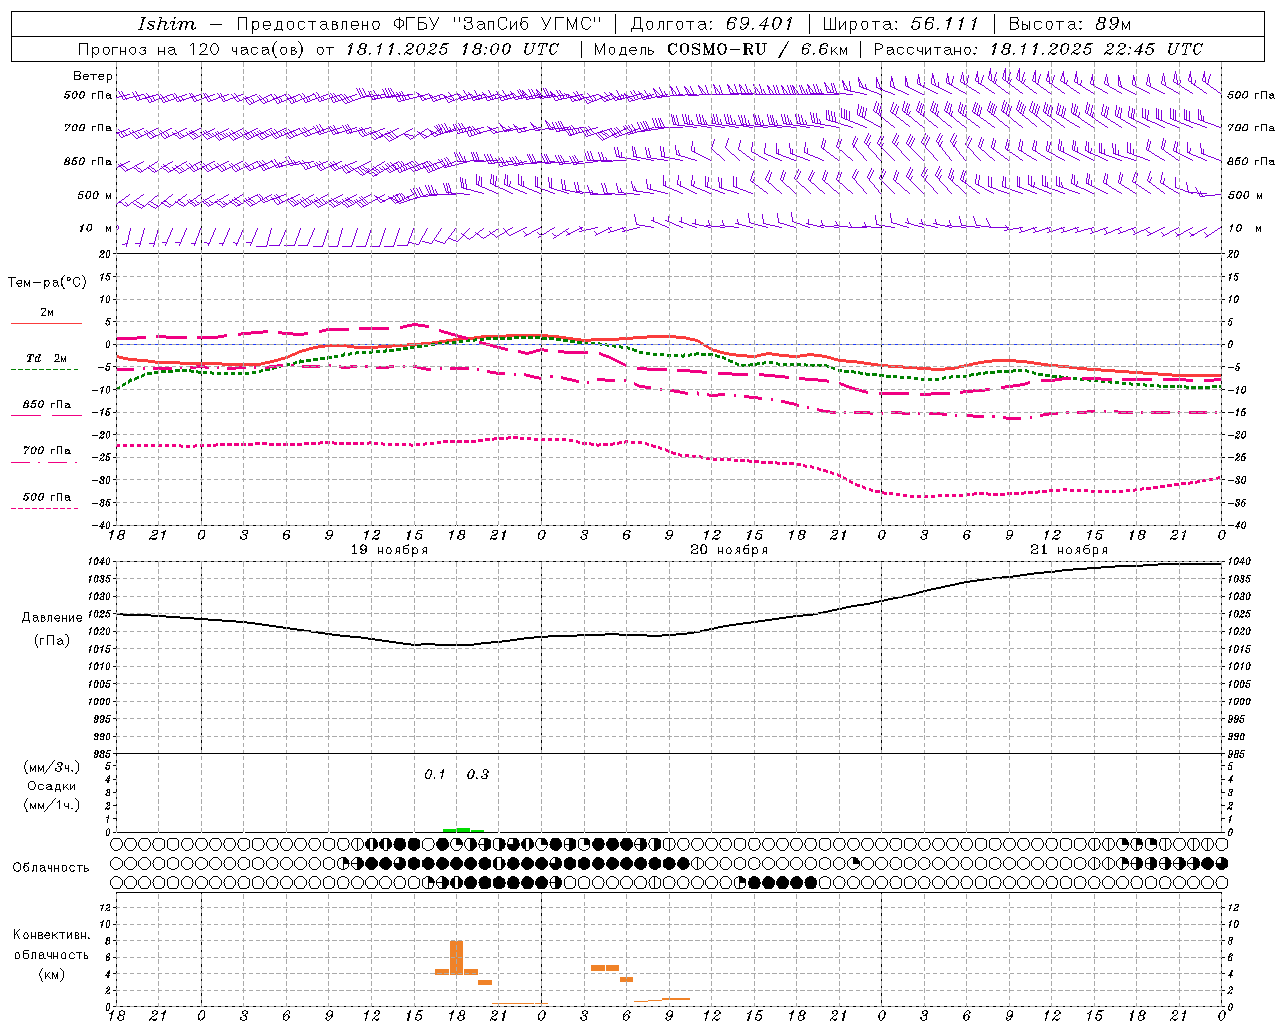The image size is (1280, 1024).
Task: Click "Рассчитано: 18.11.2025 22:45 UTC" timestamp
Action: 1038,49
